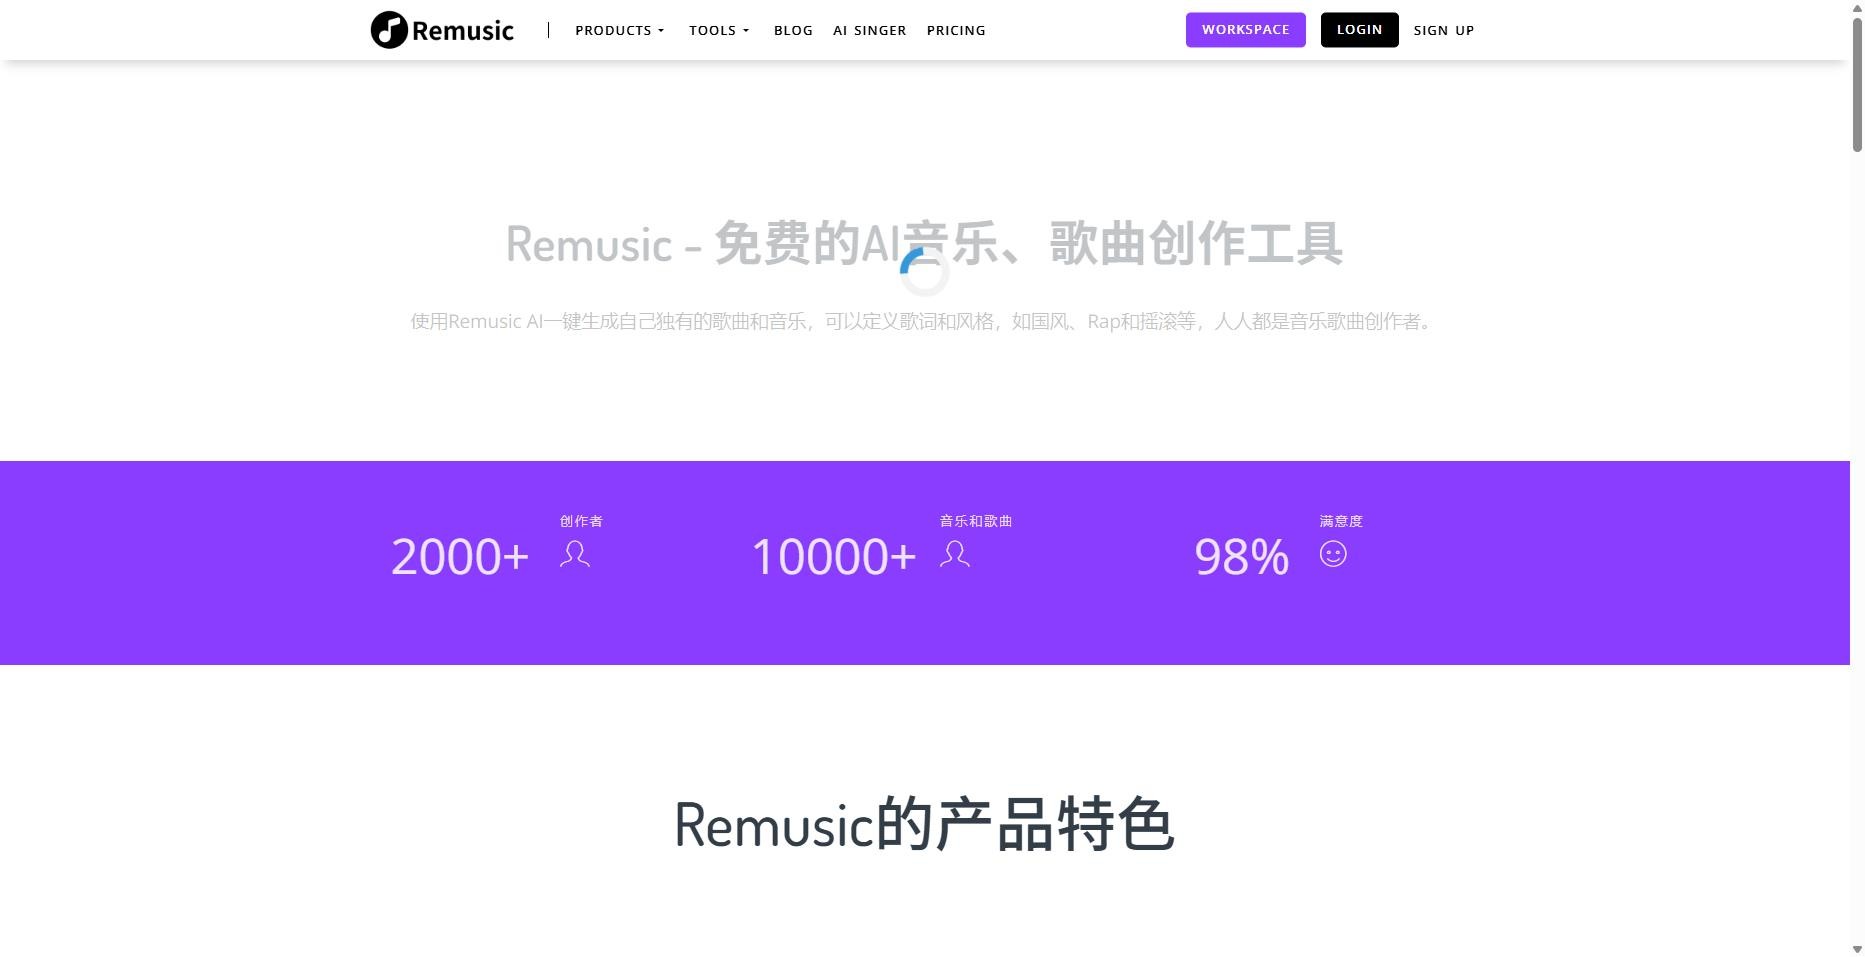Expand the TOOLS dropdown menu
The height and width of the screenshot is (957, 1865).
(x=719, y=30)
